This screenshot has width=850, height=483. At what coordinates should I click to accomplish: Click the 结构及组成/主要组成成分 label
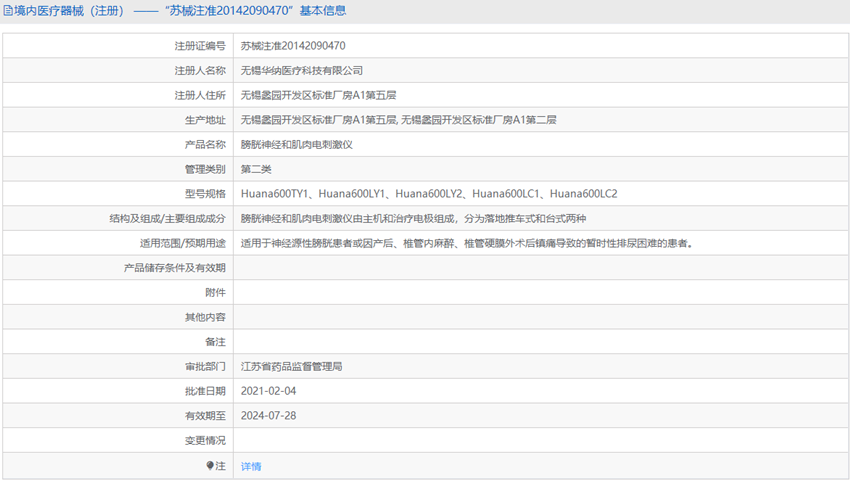pos(167,218)
